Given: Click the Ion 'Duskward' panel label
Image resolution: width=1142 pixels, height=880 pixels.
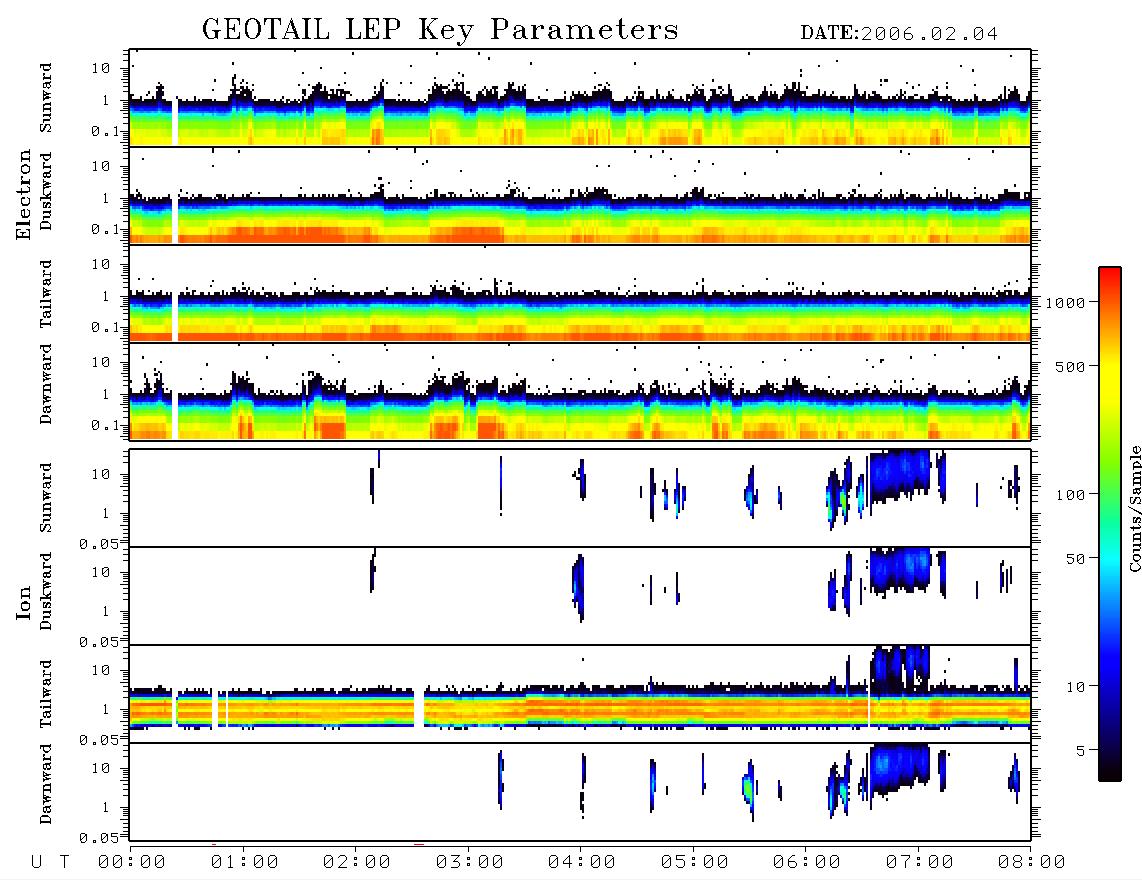Looking at the screenshot, I should click(x=46, y=591).
